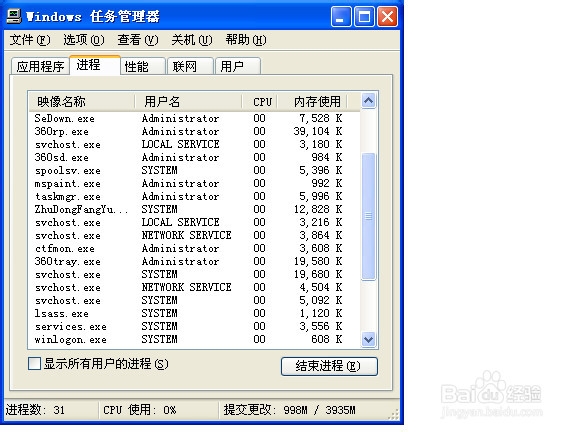Click the process list scroll up arrow

[x=368, y=101]
